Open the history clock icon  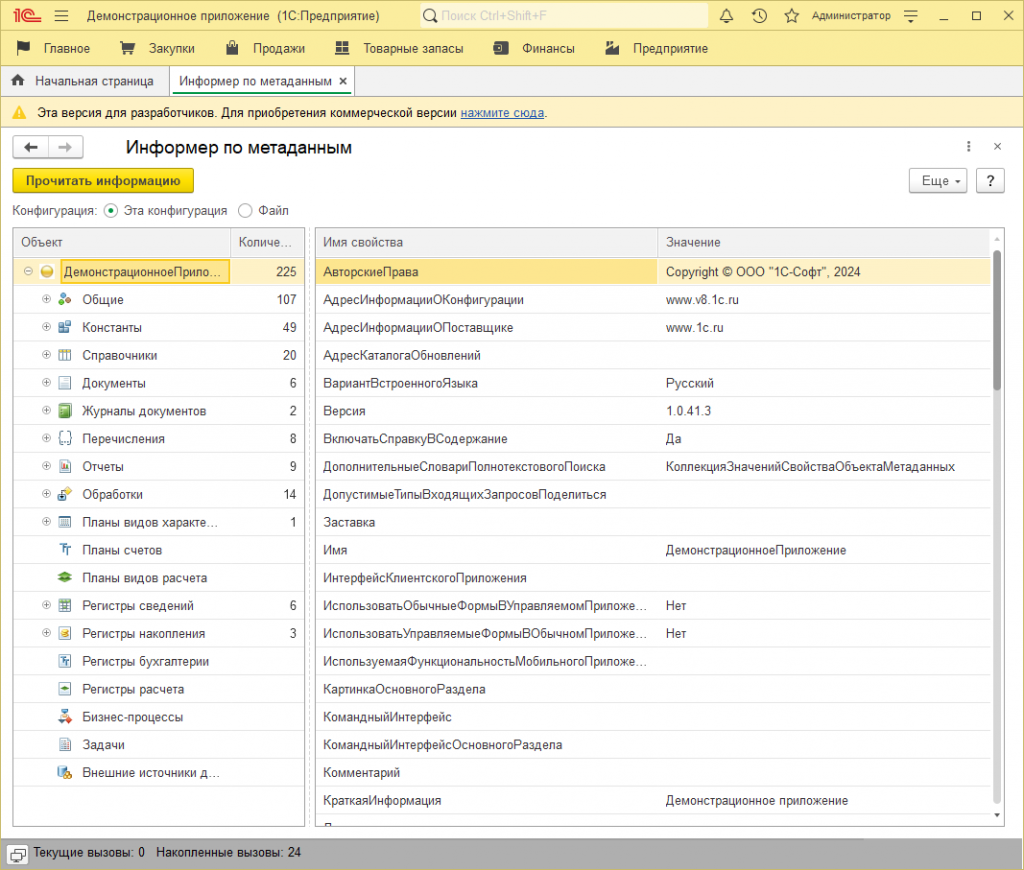point(759,16)
